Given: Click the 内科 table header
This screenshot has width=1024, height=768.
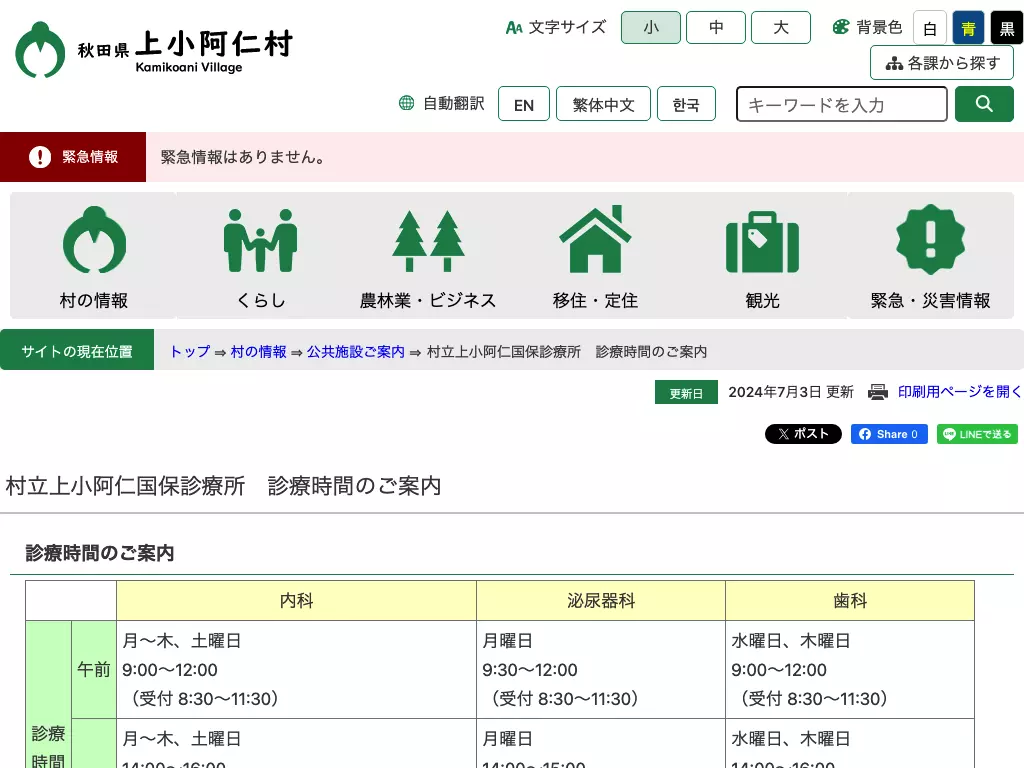Looking at the screenshot, I should coord(296,601).
